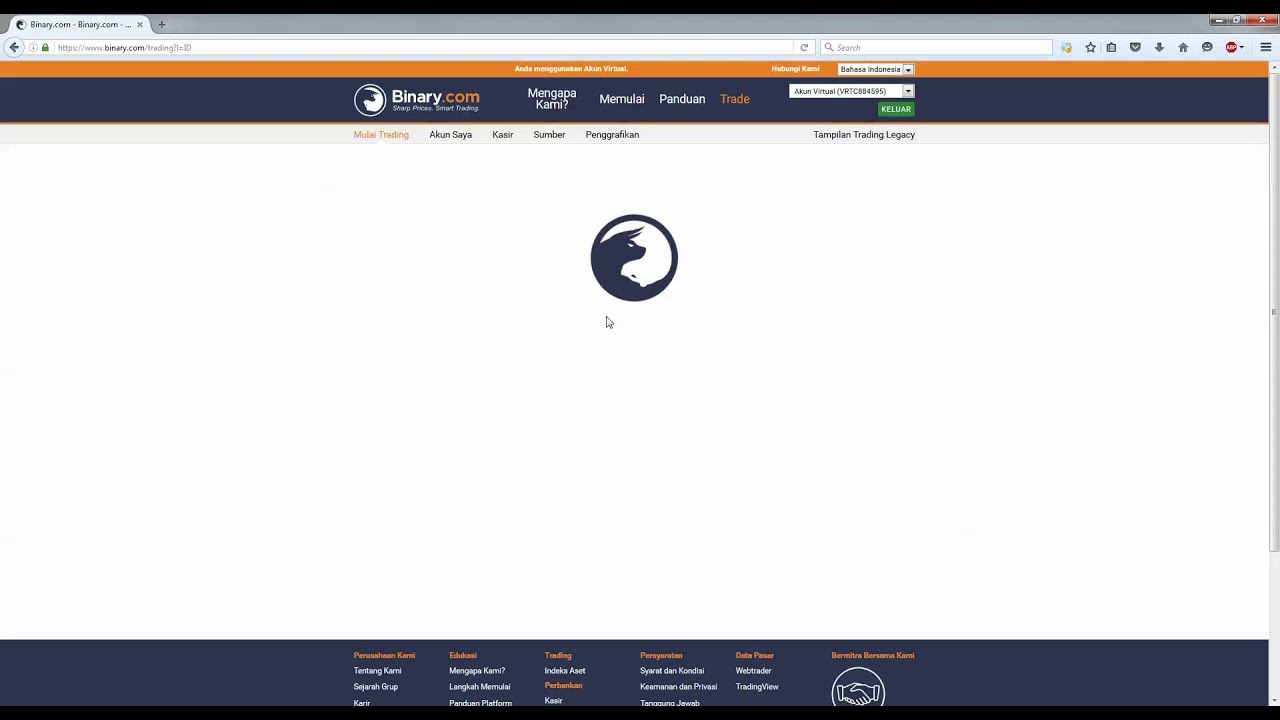Open TradingView footer link
Image resolution: width=1280 pixels, height=720 pixels.
click(757, 687)
